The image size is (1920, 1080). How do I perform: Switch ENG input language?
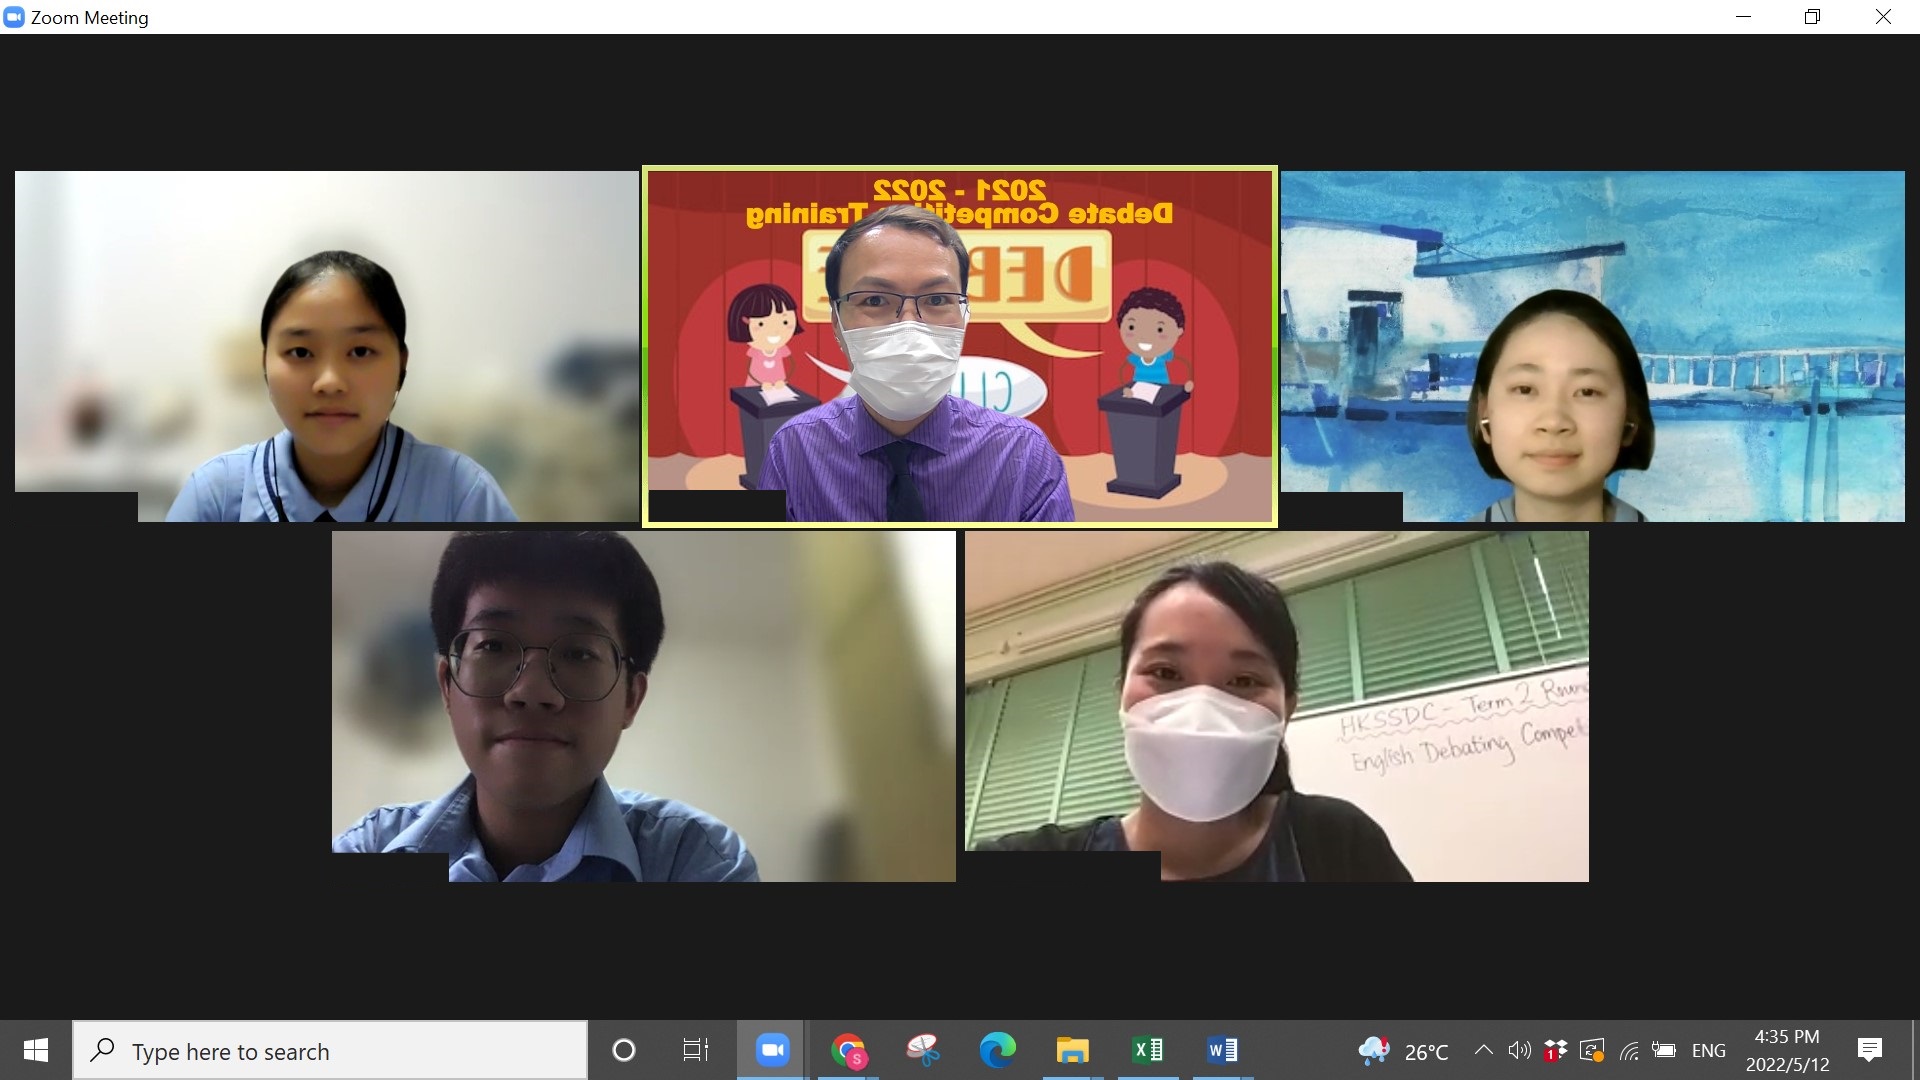coord(1708,1051)
